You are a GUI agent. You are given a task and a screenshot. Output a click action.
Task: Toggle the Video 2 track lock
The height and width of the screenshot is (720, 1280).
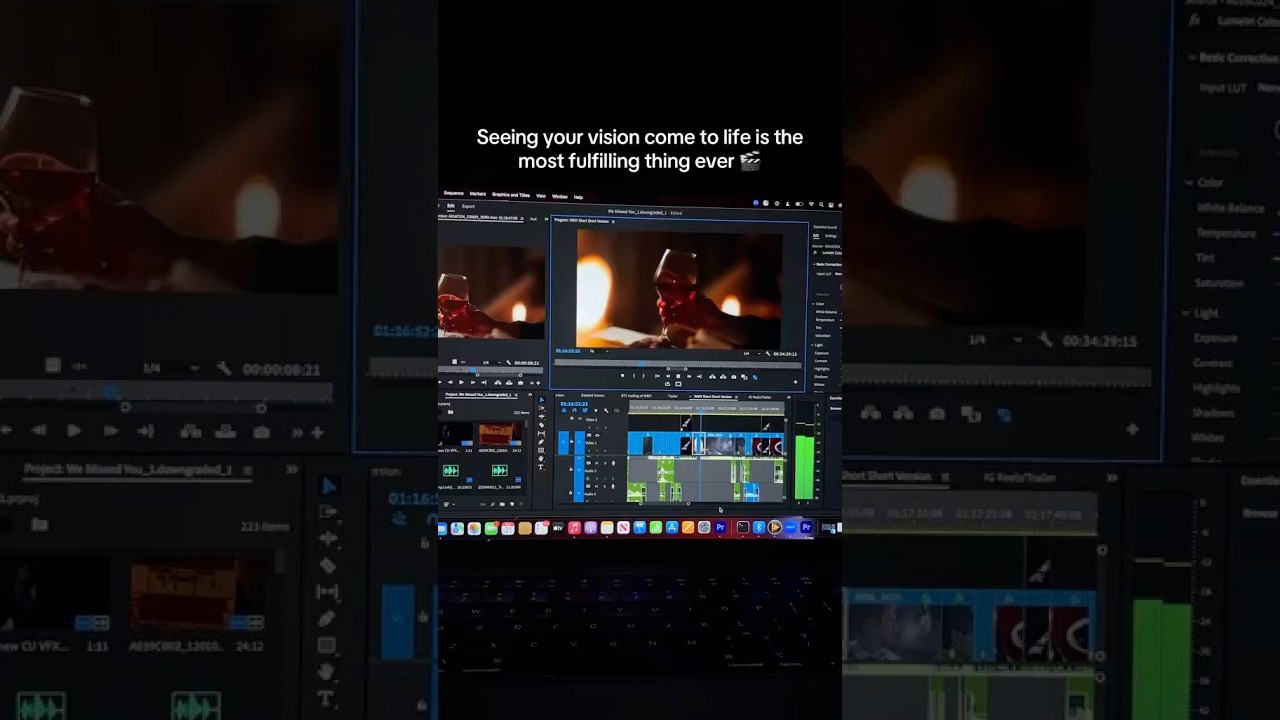[572, 418]
